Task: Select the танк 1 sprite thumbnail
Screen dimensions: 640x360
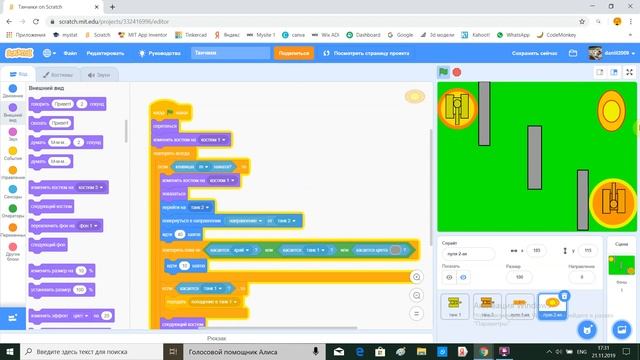Action: [455, 306]
